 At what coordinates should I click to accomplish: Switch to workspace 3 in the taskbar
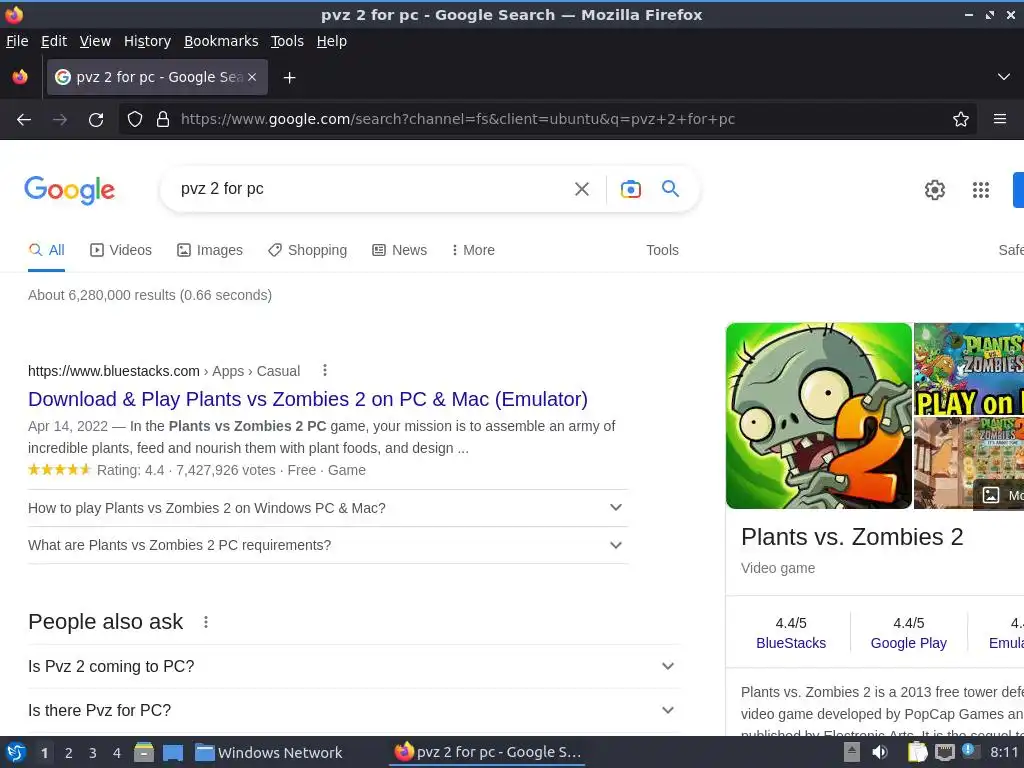point(93,753)
